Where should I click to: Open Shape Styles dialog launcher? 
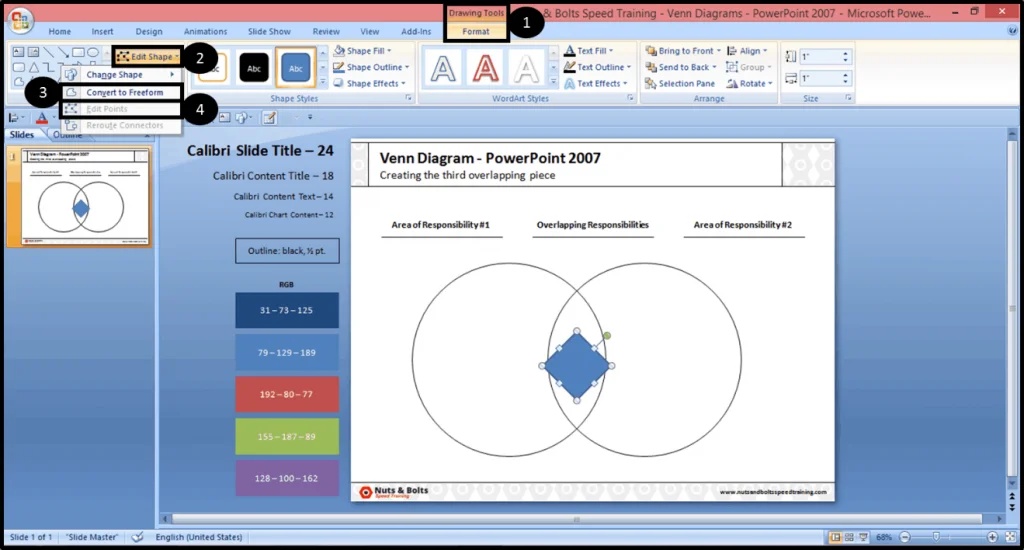pyautogui.click(x=409, y=98)
